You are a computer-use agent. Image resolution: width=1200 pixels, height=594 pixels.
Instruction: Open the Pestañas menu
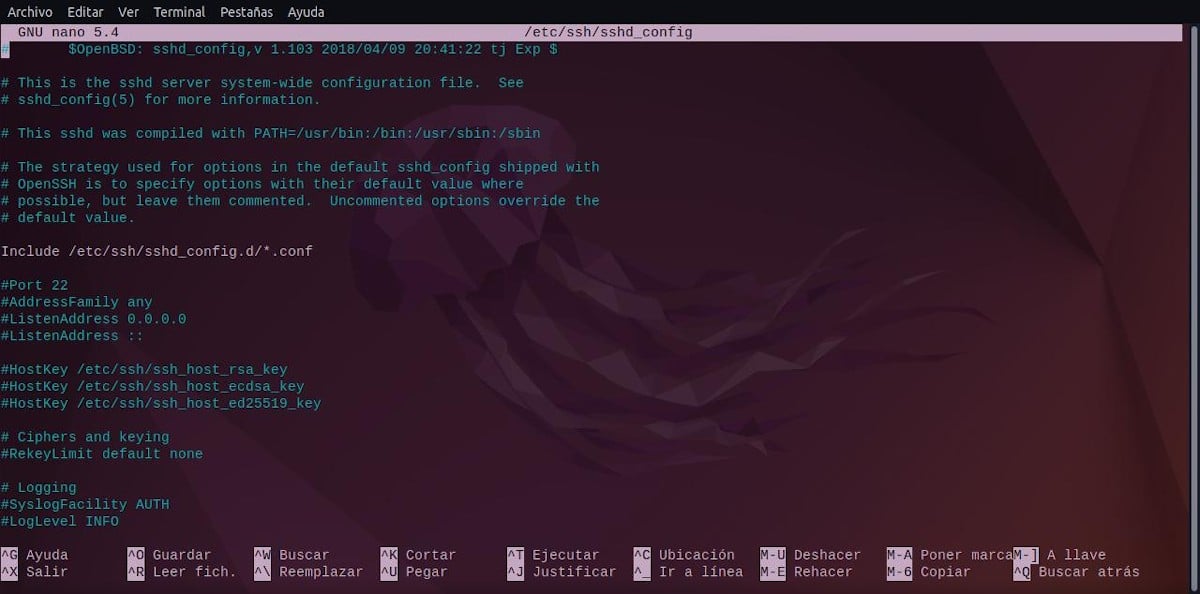tap(245, 12)
